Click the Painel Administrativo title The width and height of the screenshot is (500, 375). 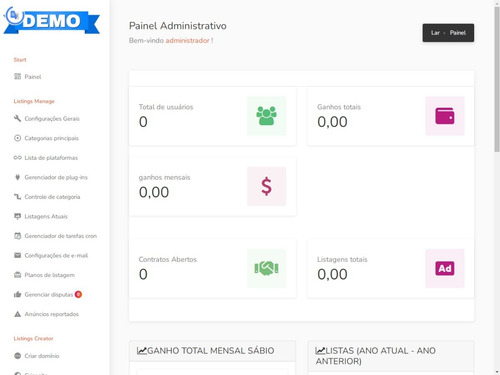point(178,26)
